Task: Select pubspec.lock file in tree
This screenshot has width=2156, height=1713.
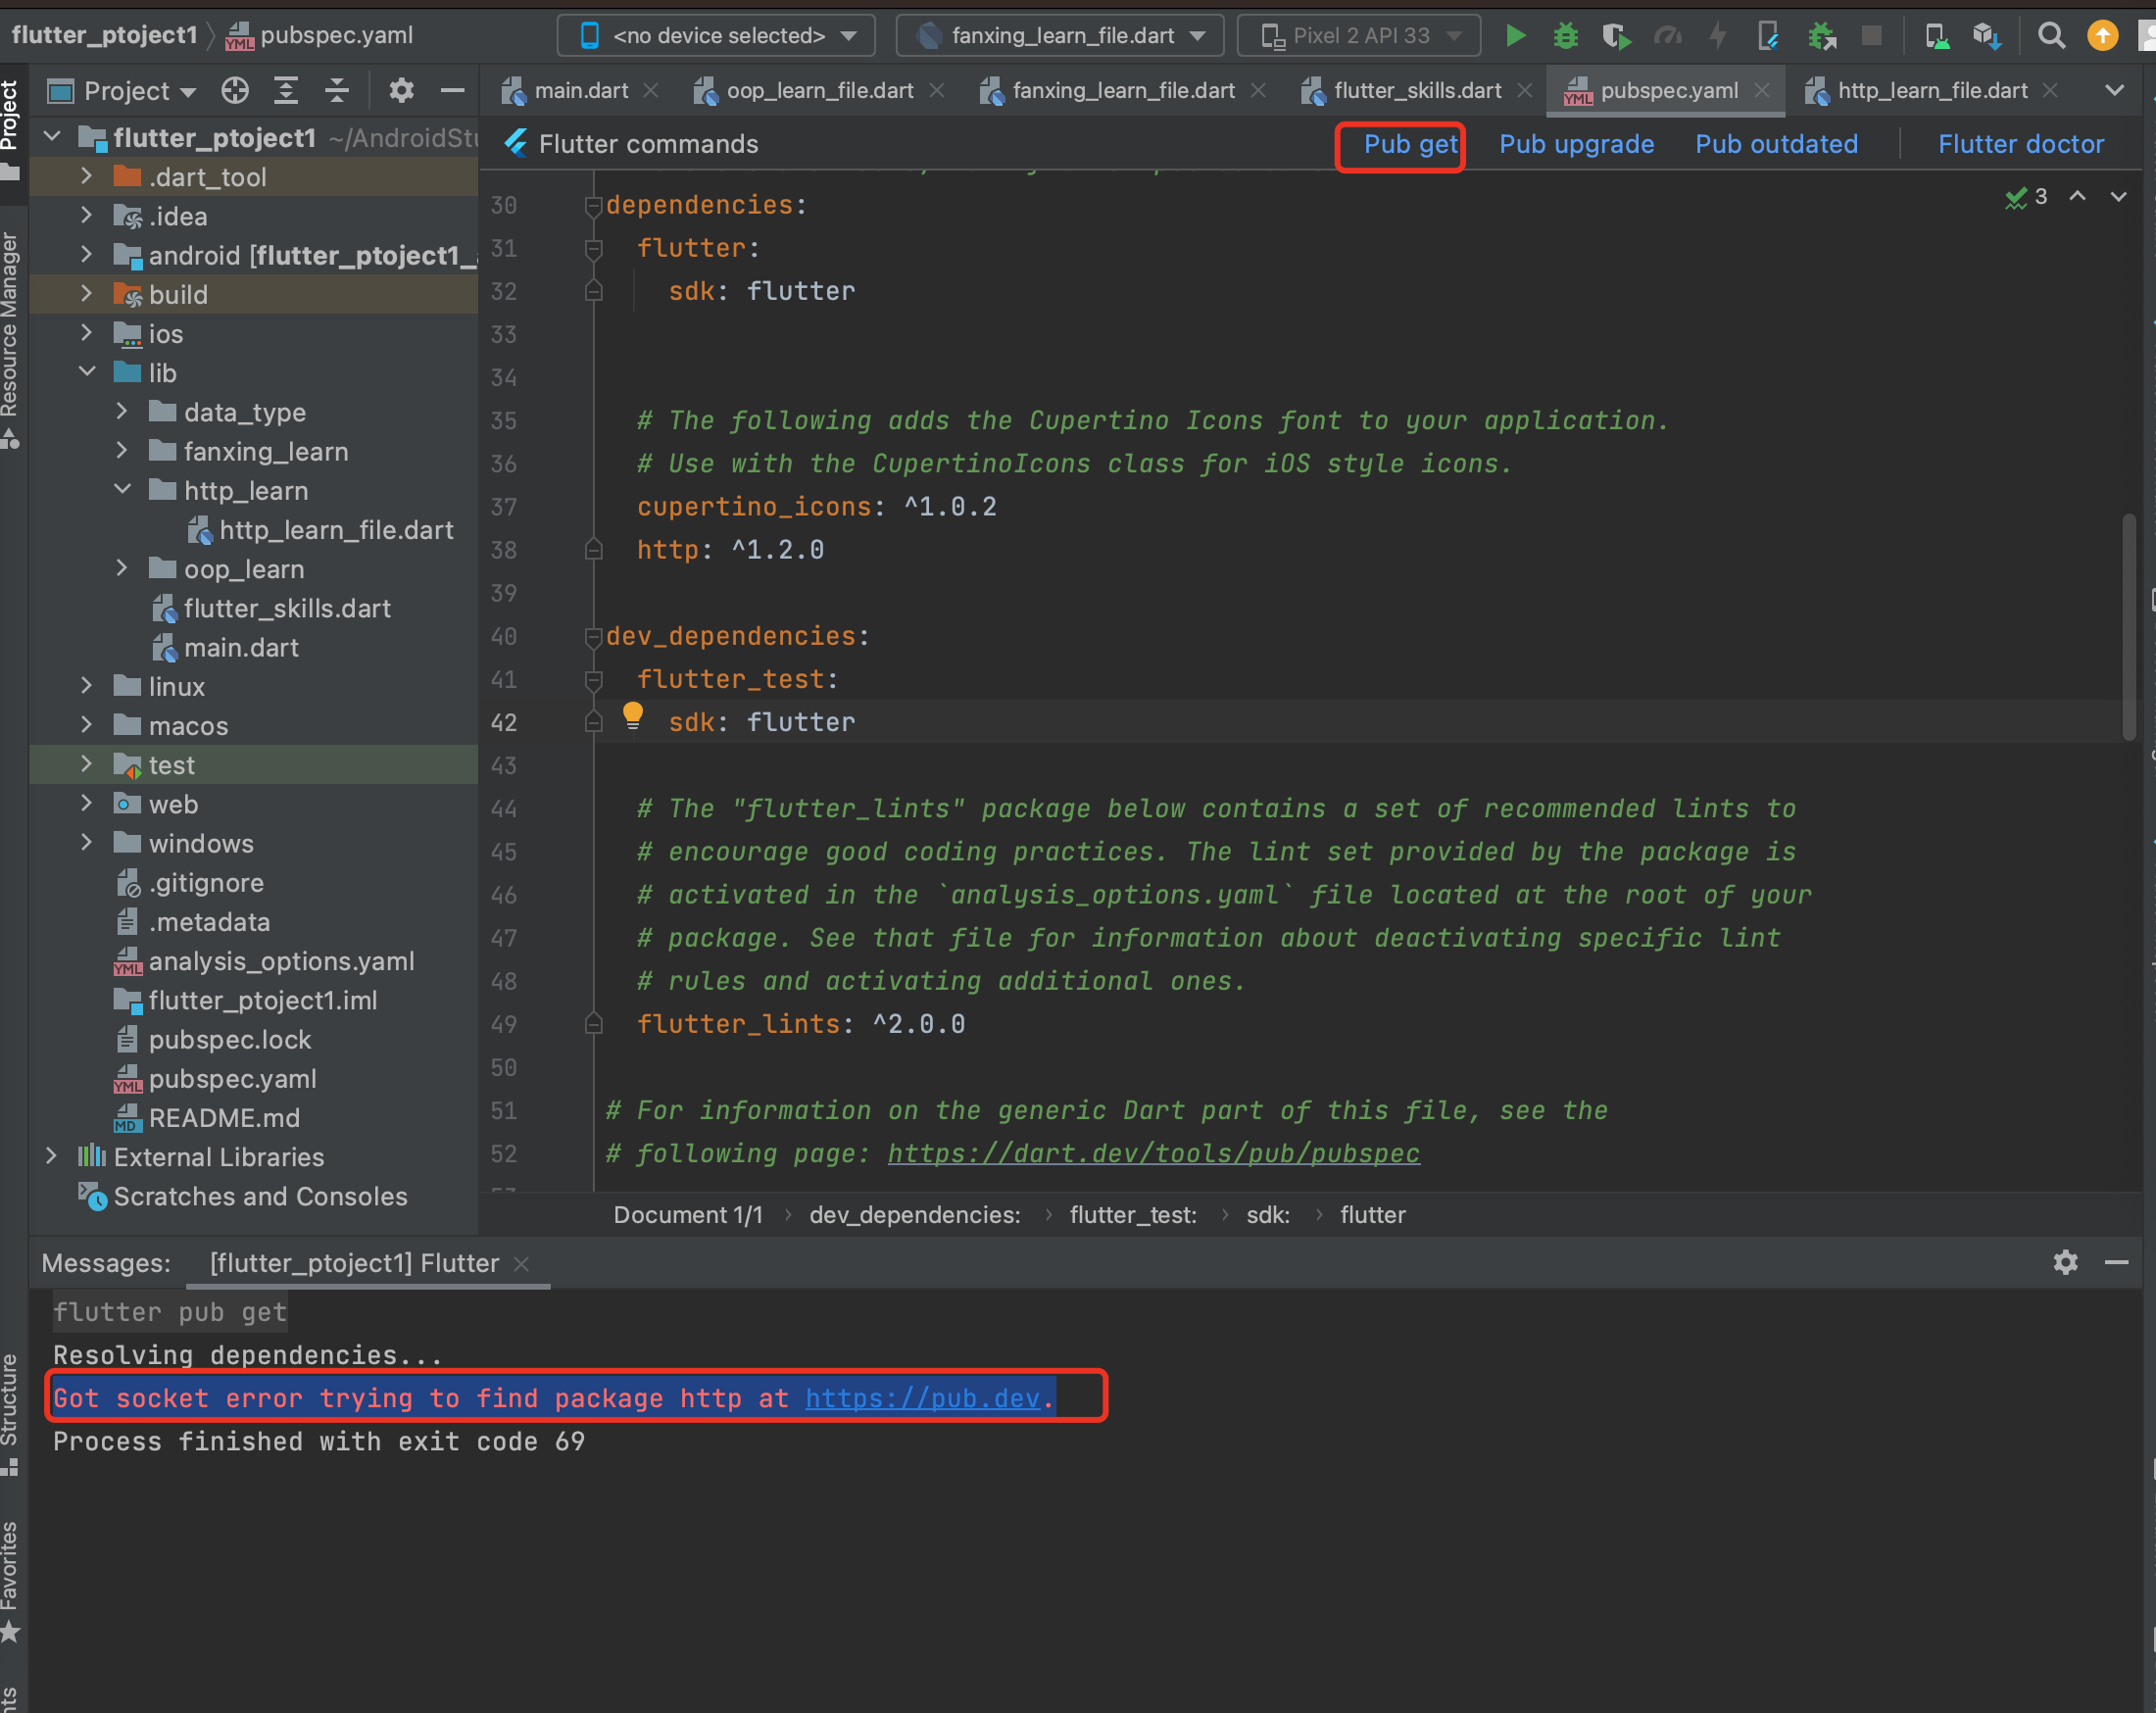Action: click(x=214, y=1040)
